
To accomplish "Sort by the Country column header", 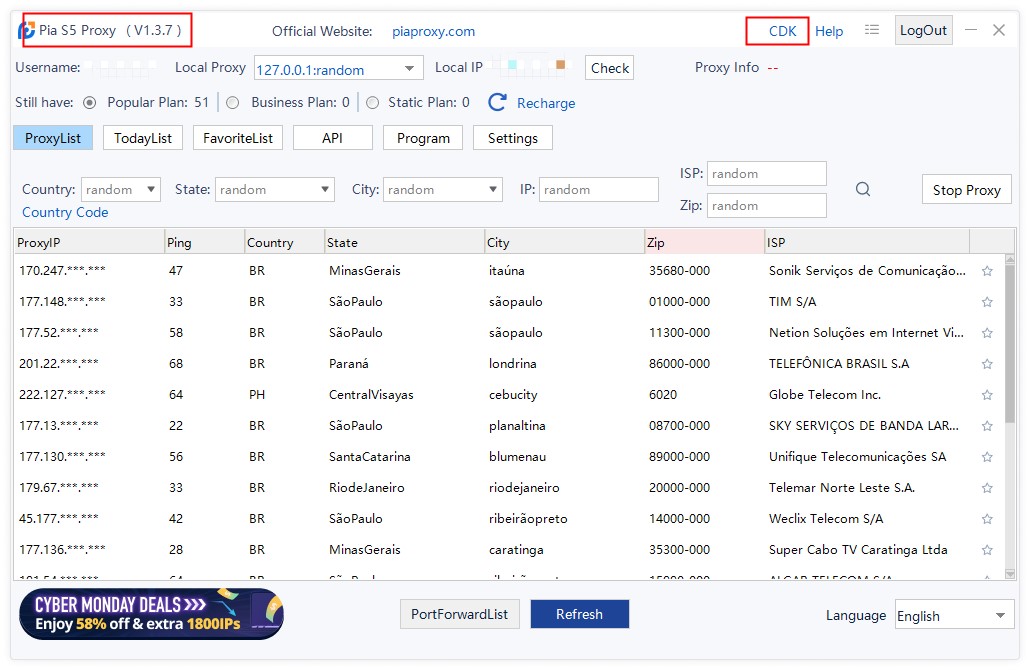I will pyautogui.click(x=284, y=242).
